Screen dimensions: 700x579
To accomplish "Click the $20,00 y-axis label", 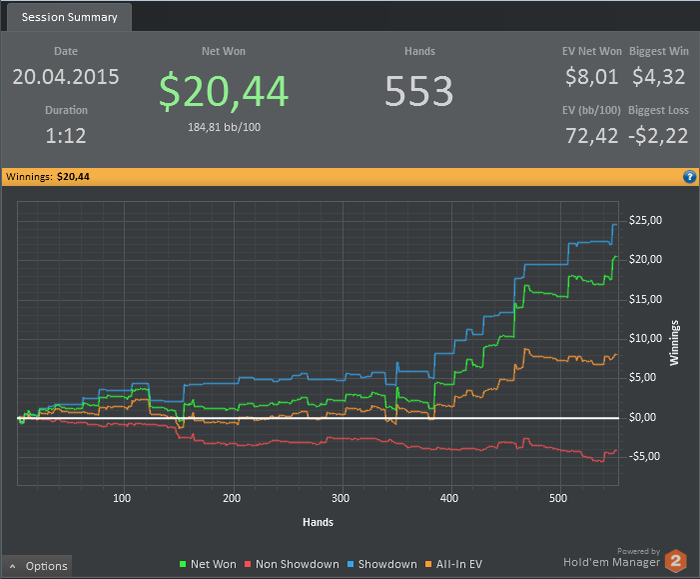I will pyautogui.click(x=645, y=259).
